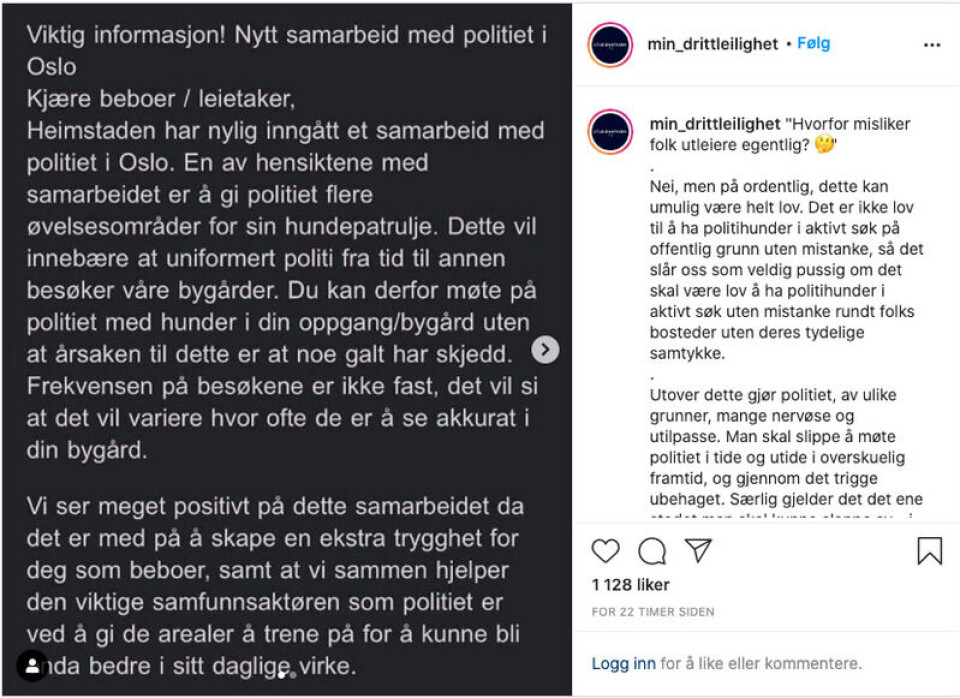960x698 pixels.
Task: Open min_drittleilighet username in the post header
Action: click(x=714, y=44)
